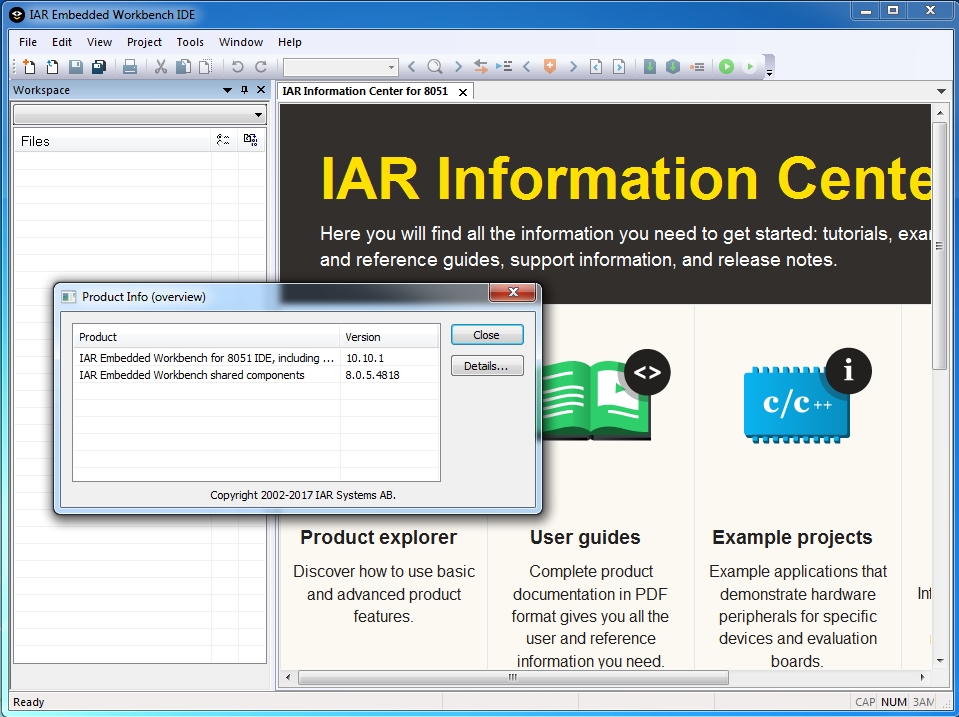Click the Paste toolbar icon
The width and height of the screenshot is (959, 717).
[x=206, y=67]
